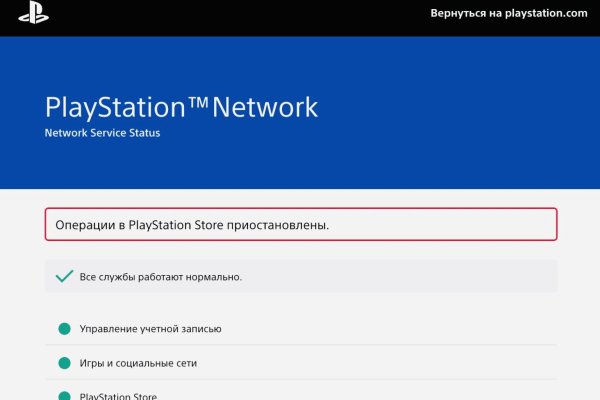
Task: Click the green checkmark status icon
Action: [x=65, y=276]
